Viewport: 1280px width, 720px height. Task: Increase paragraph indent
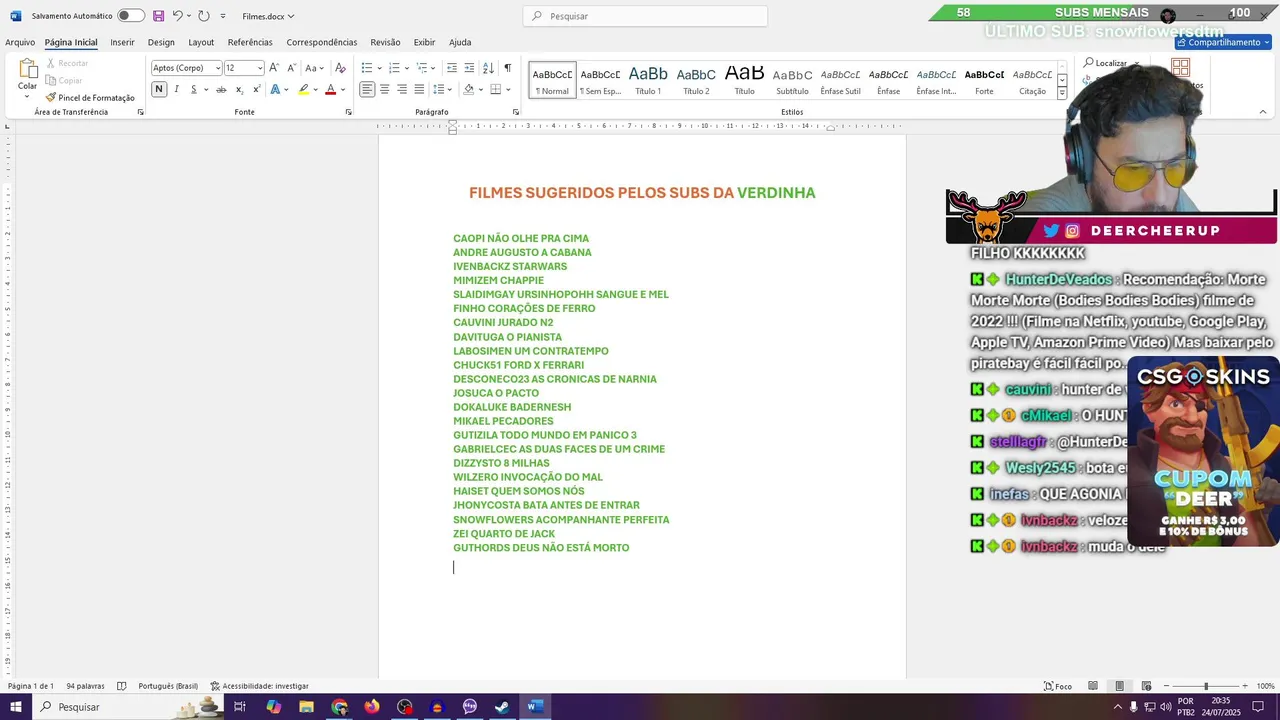coord(469,68)
